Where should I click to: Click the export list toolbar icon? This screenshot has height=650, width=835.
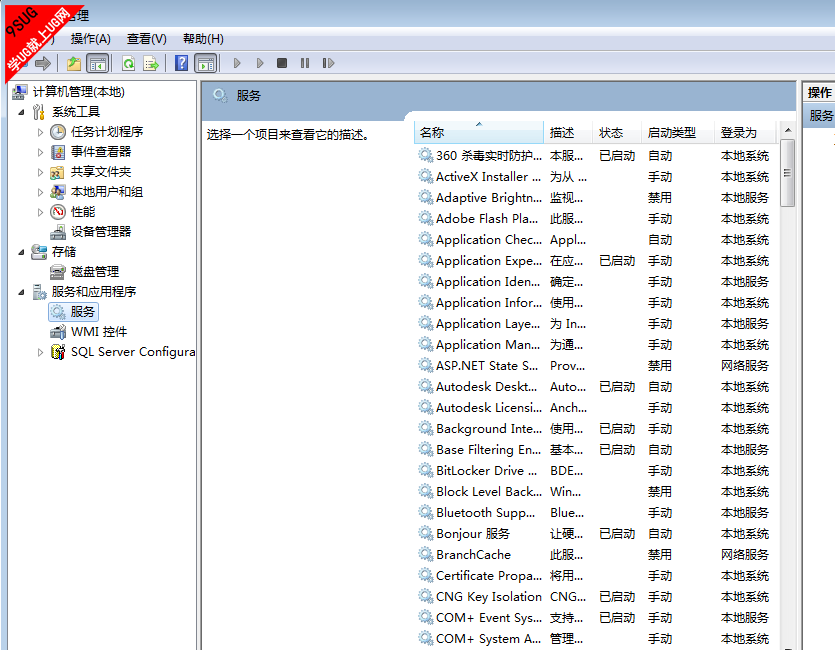151,64
